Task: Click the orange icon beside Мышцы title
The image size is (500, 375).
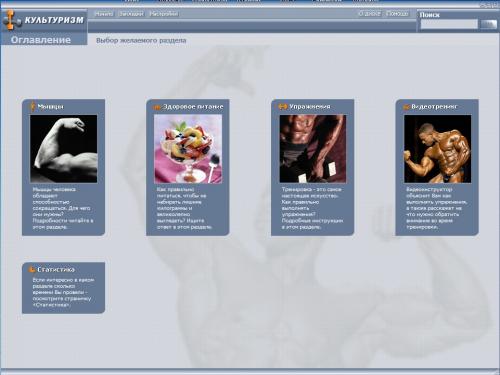Action: point(32,106)
